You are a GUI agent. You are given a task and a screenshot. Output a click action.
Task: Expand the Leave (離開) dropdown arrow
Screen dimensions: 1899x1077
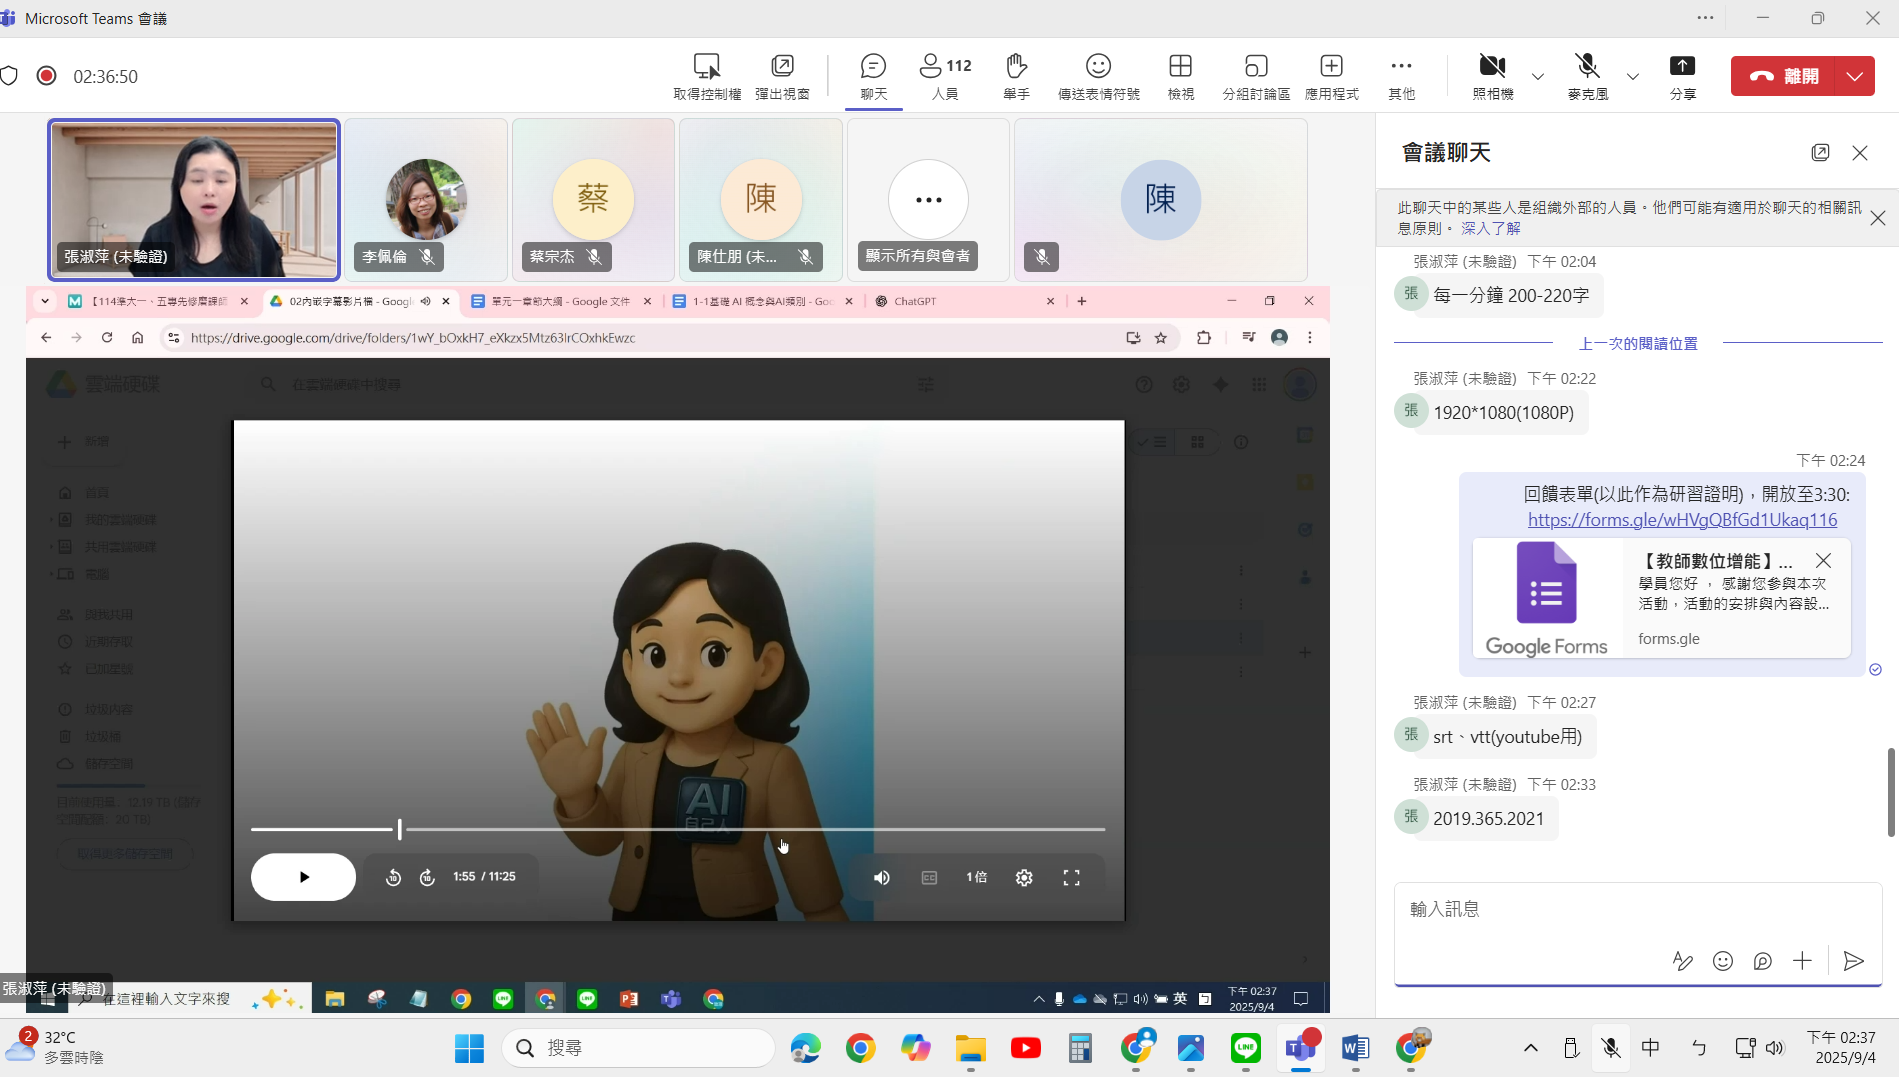pos(1855,76)
